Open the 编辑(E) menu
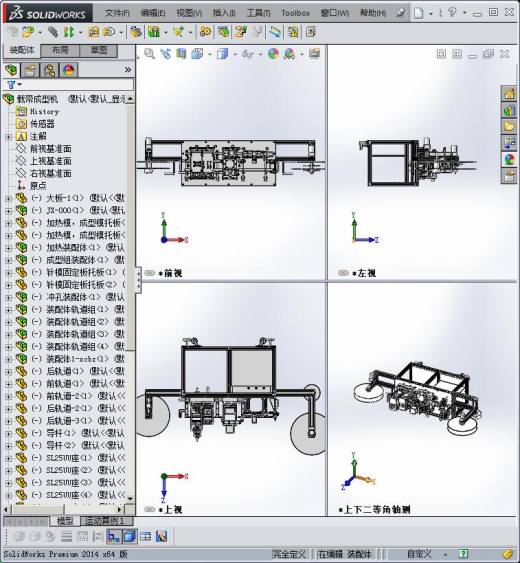This screenshot has width=520, height=563. click(x=153, y=13)
